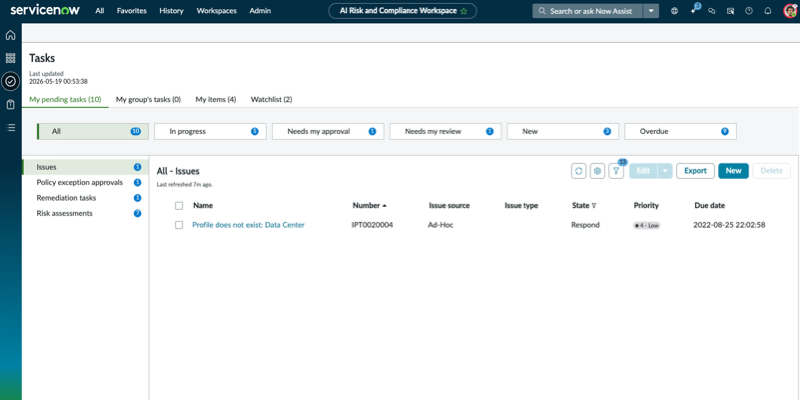Click the Respond state cell
The width and height of the screenshot is (800, 400).
point(585,225)
